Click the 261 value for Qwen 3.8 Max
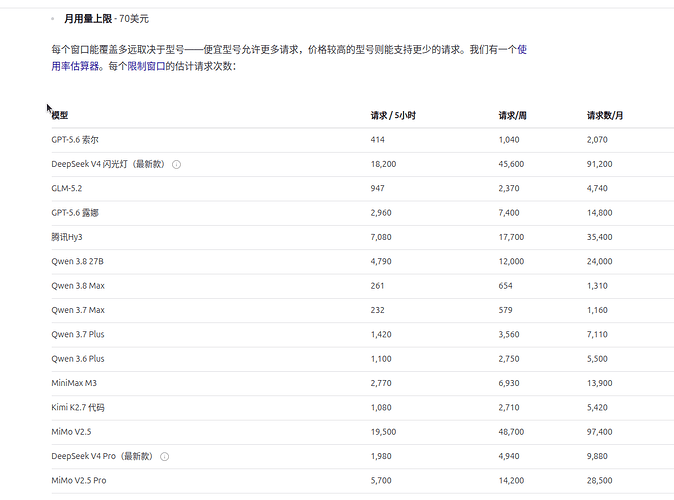 pyautogui.click(x=377, y=285)
